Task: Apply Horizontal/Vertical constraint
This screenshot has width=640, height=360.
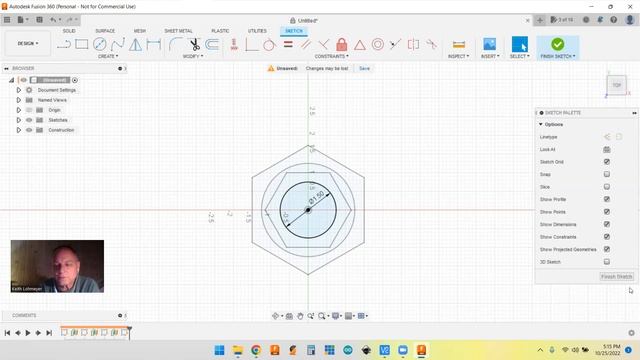Action: [234, 44]
